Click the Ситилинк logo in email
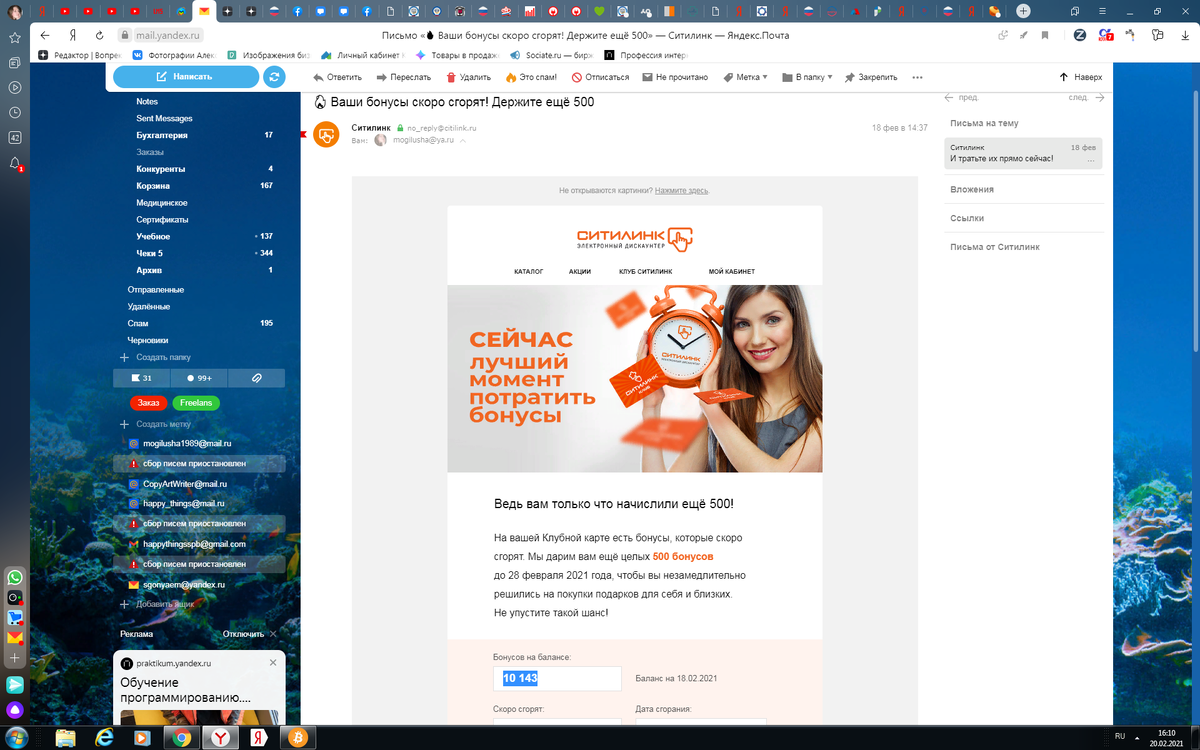This screenshot has width=1200, height=750. coord(635,238)
